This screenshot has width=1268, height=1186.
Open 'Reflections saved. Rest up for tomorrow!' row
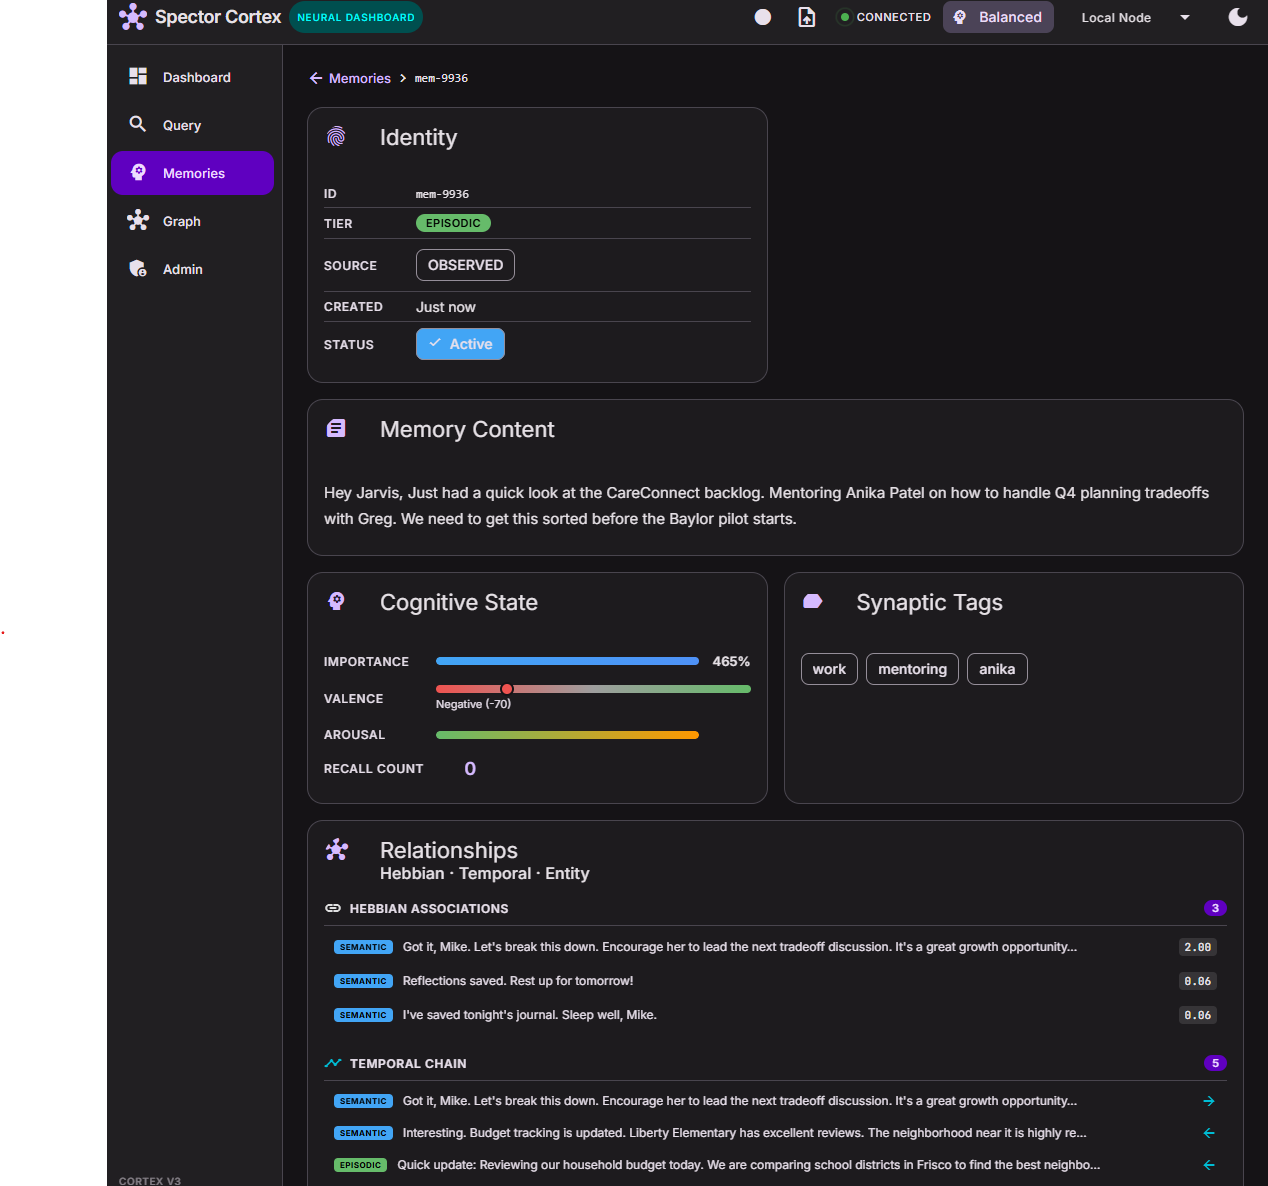coord(775,981)
